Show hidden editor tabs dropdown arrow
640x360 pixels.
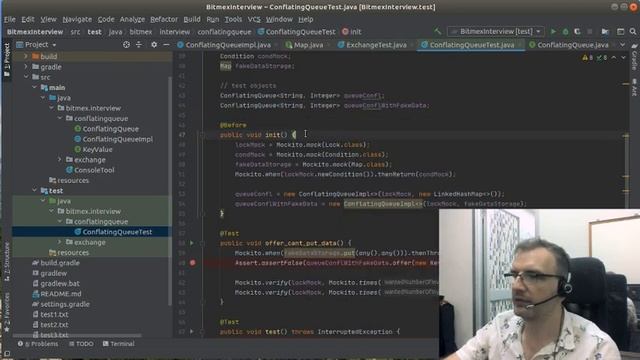coord(622,45)
